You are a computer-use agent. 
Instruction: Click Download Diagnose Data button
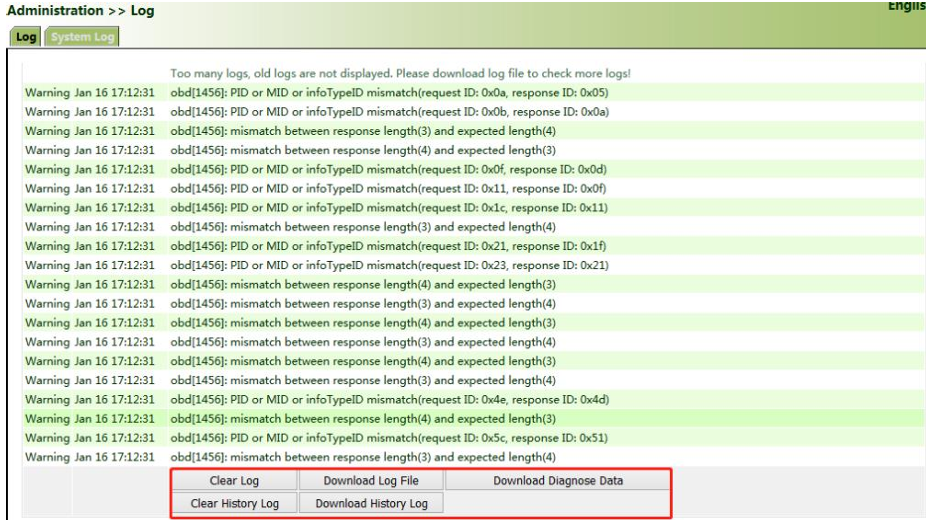[x=558, y=480]
